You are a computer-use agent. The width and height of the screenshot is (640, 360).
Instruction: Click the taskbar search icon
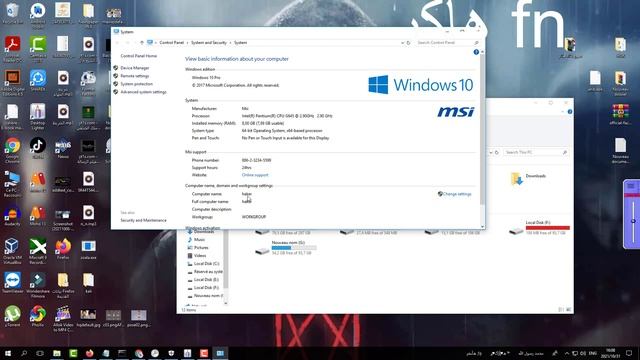(x=24, y=353)
